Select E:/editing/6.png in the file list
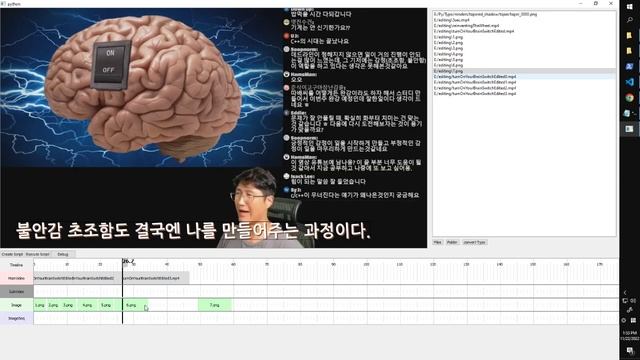 pyautogui.click(x=524, y=65)
